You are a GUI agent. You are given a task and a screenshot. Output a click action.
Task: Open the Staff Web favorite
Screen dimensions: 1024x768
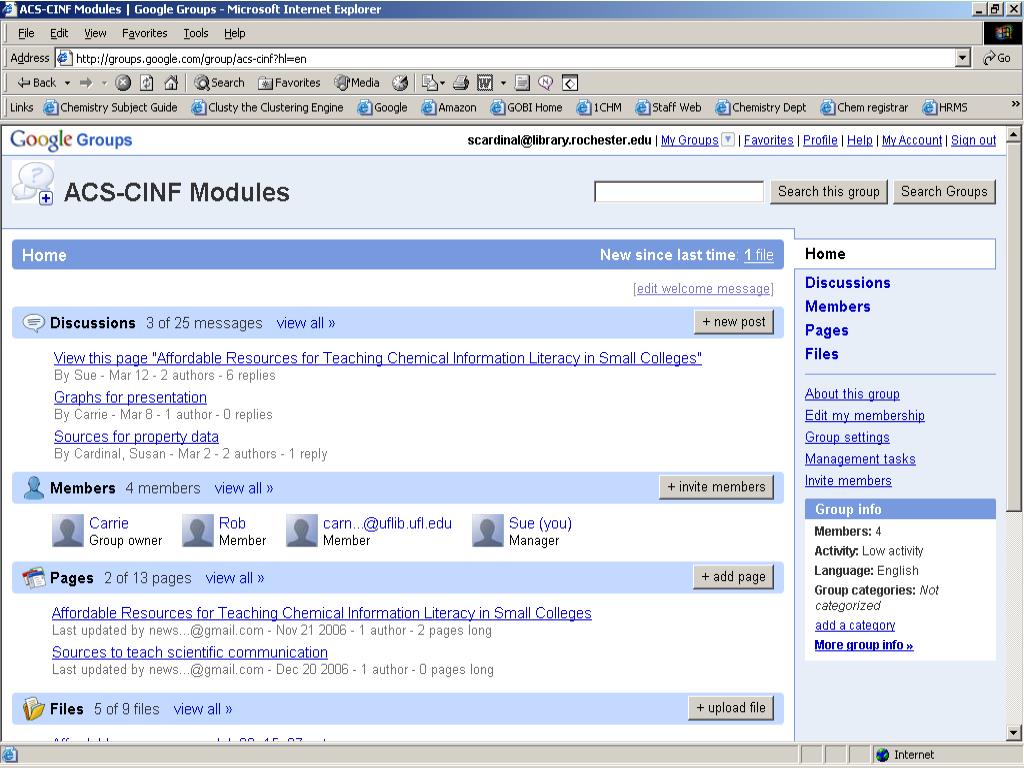(x=669, y=108)
